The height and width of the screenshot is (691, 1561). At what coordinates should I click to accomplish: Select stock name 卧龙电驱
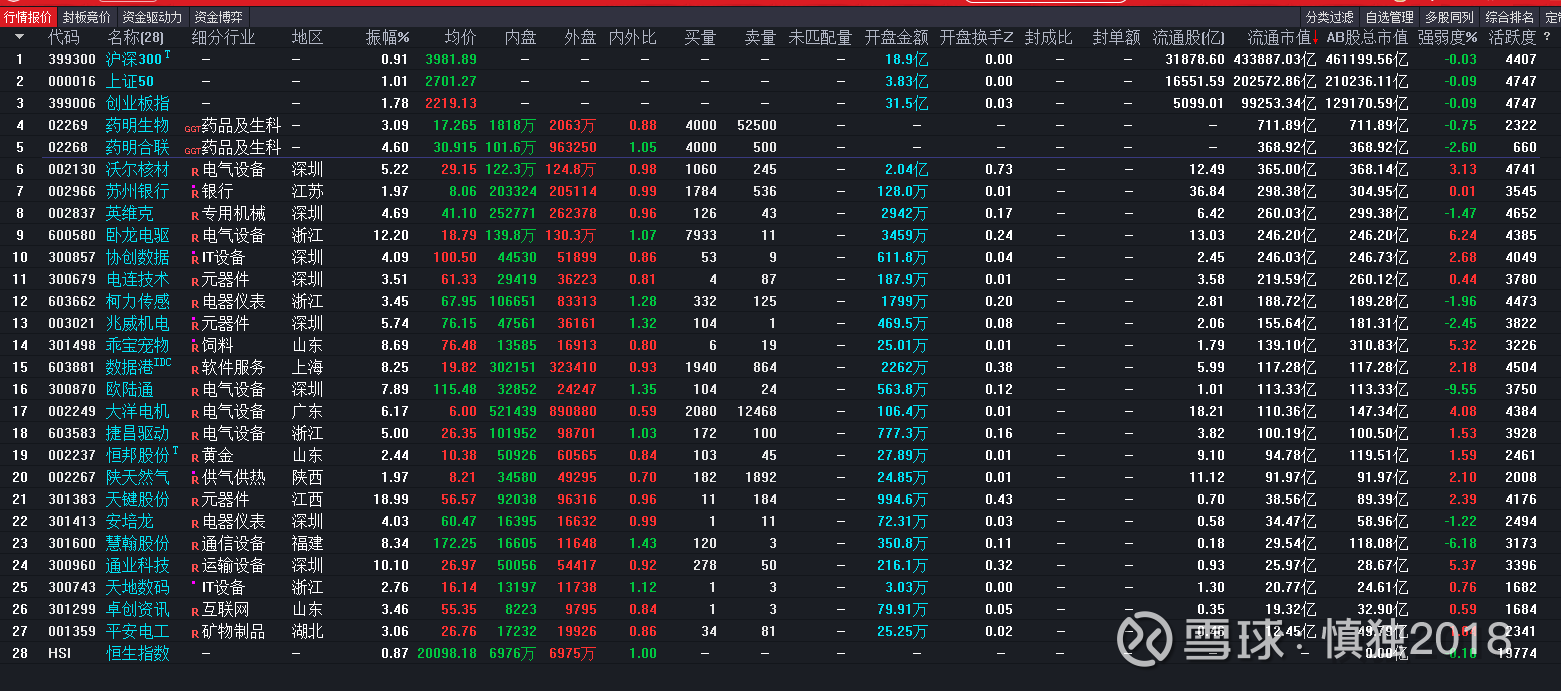pos(138,235)
